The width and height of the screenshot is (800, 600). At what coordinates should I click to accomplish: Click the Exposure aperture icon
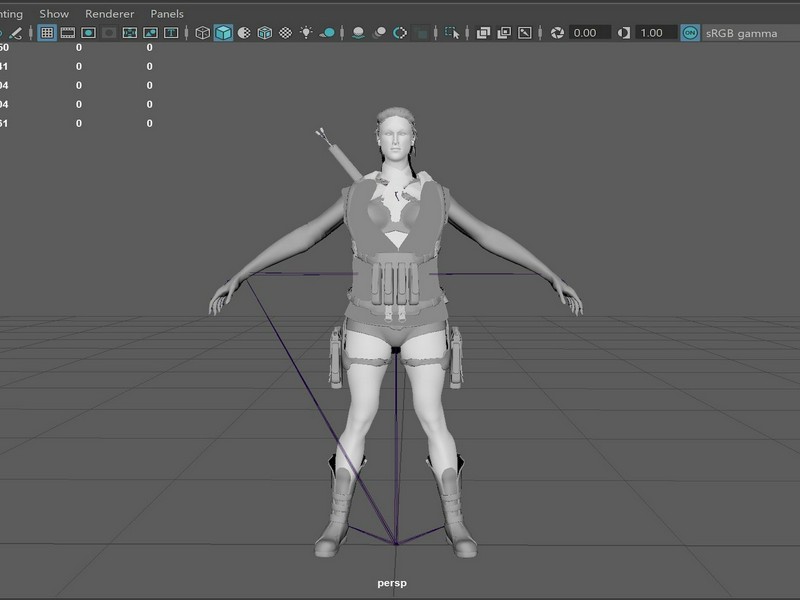click(557, 33)
